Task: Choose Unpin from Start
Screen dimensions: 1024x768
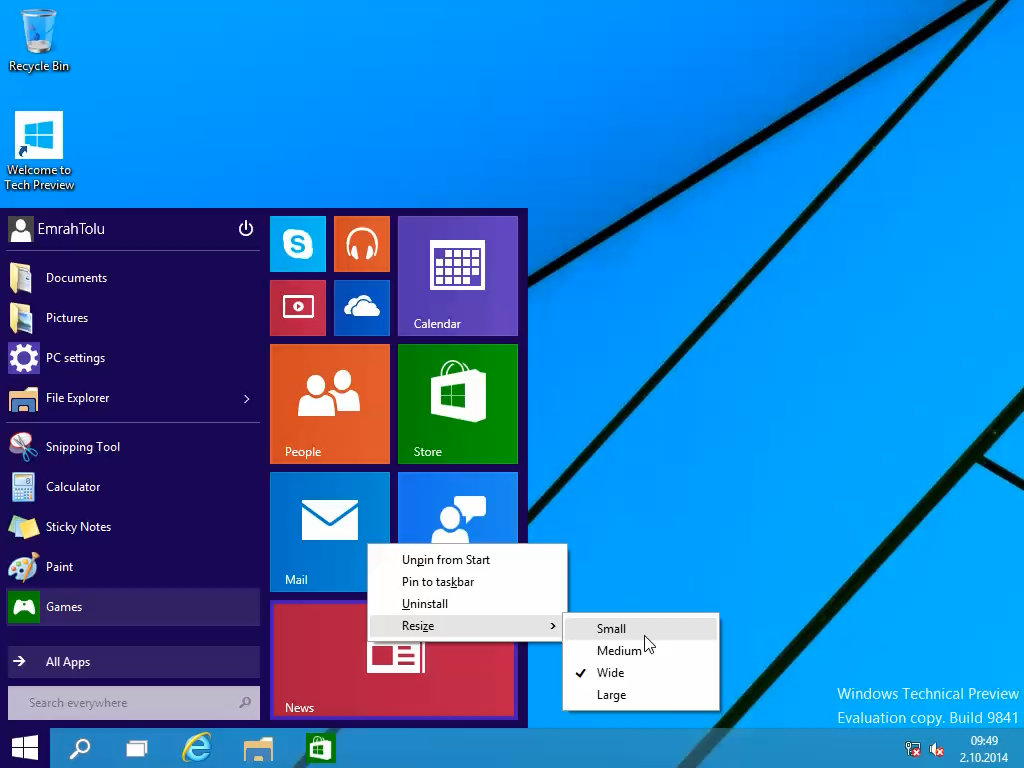Action: (x=466, y=560)
